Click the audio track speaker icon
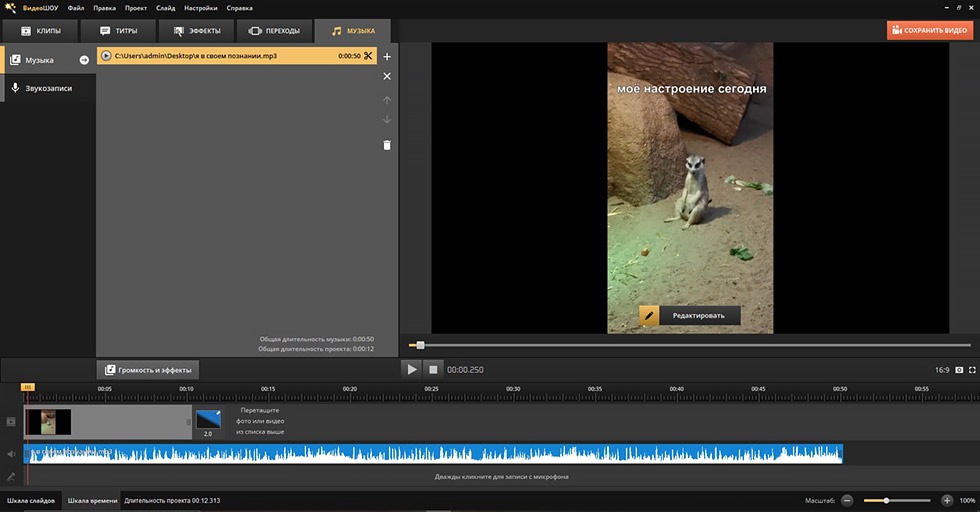The width and height of the screenshot is (980, 512). pyautogui.click(x=11, y=454)
